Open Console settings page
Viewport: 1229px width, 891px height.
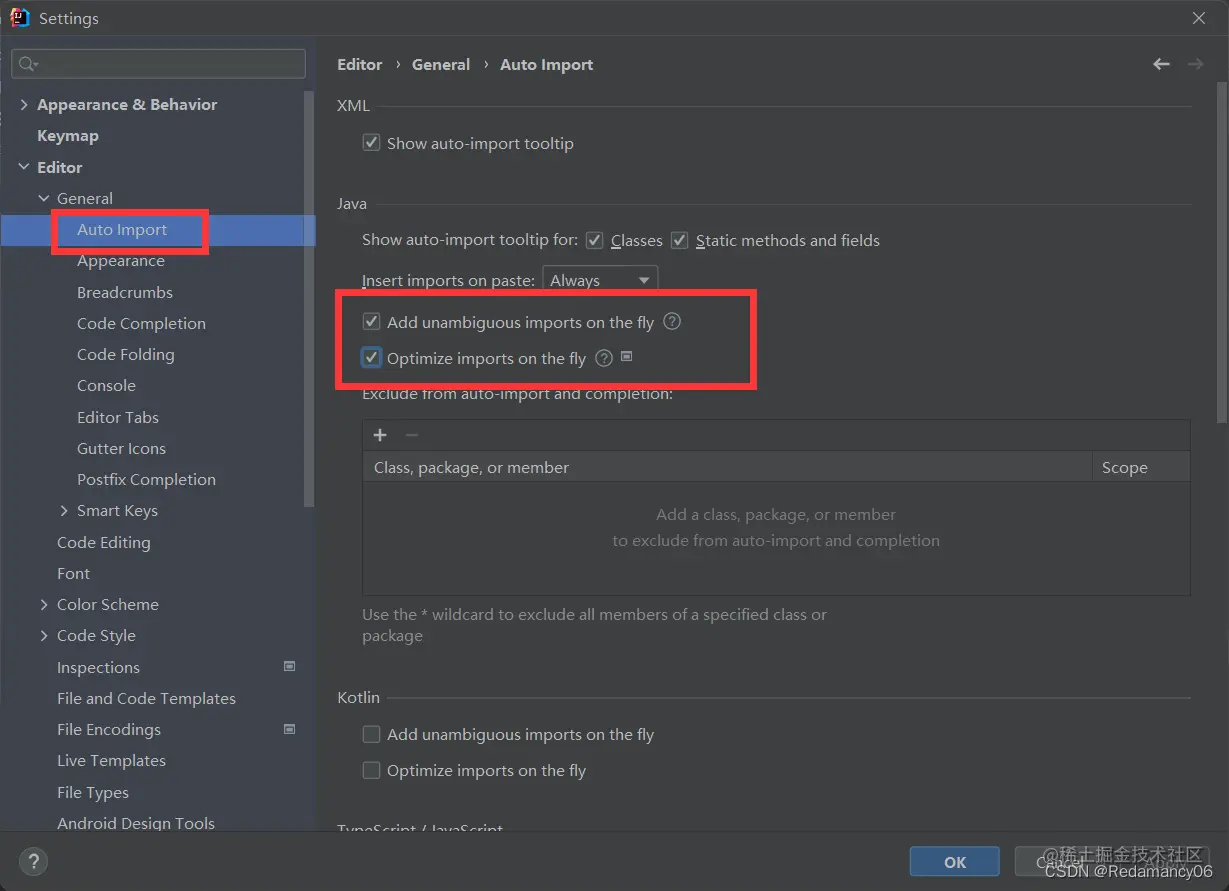pyautogui.click(x=106, y=385)
